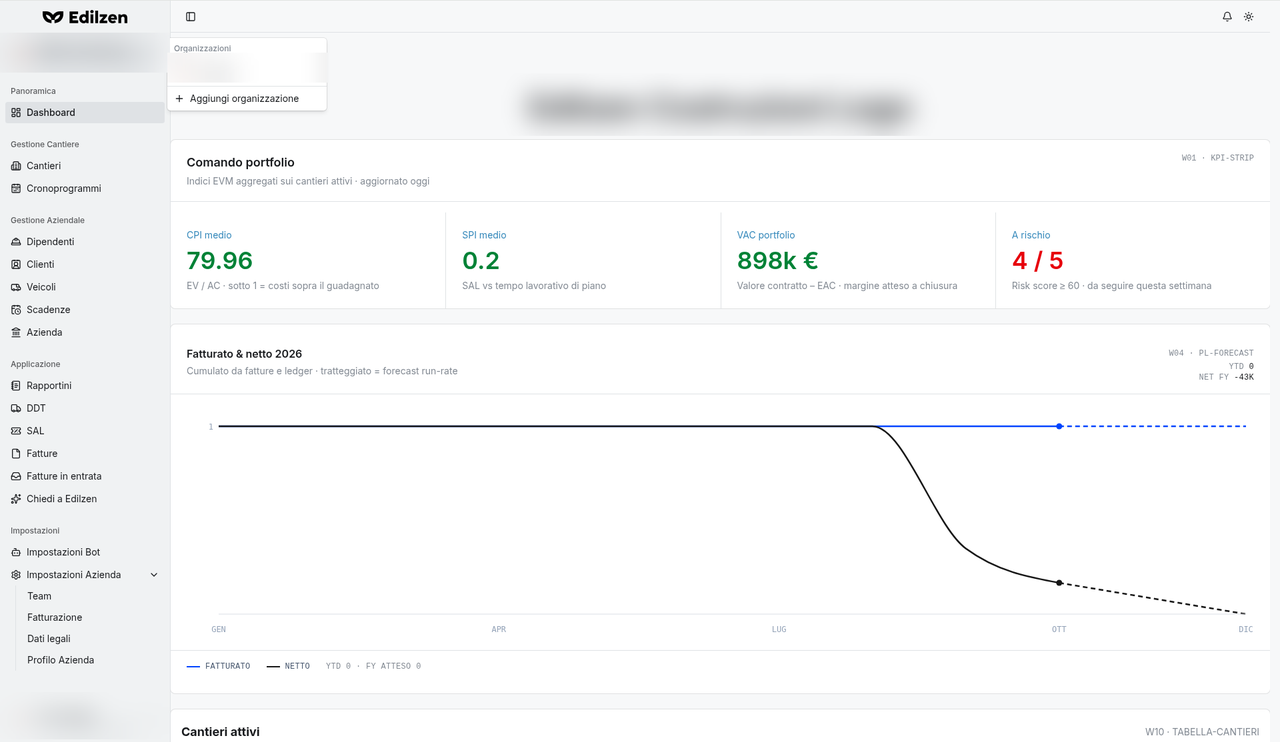Click the A rischio value 4 / 5
Image resolution: width=1280 pixels, height=742 pixels.
[1038, 261]
